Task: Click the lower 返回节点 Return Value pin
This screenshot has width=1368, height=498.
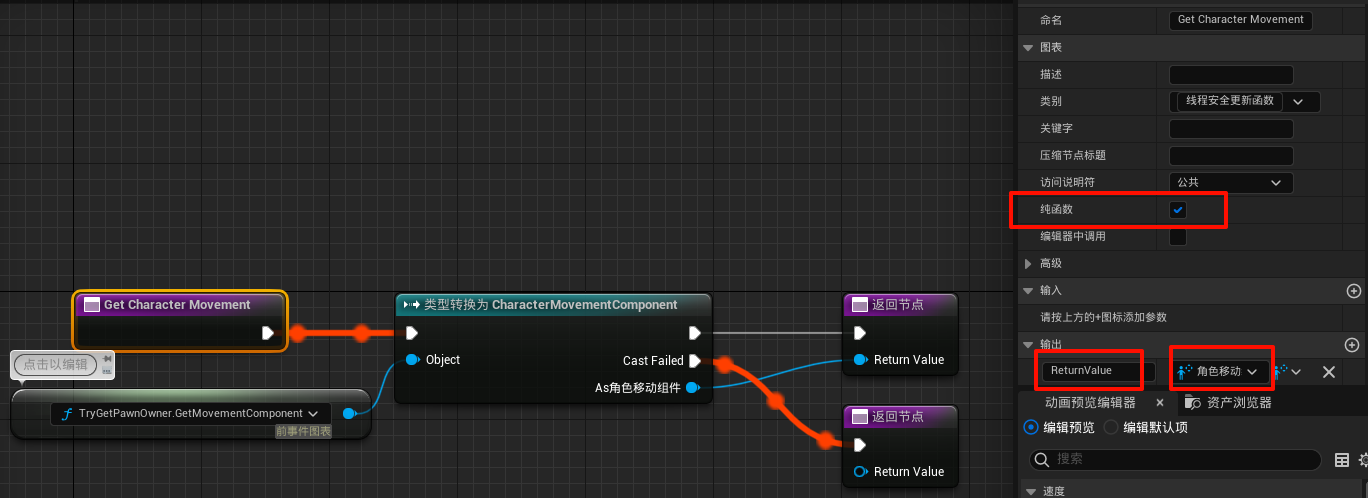Action: point(859,472)
